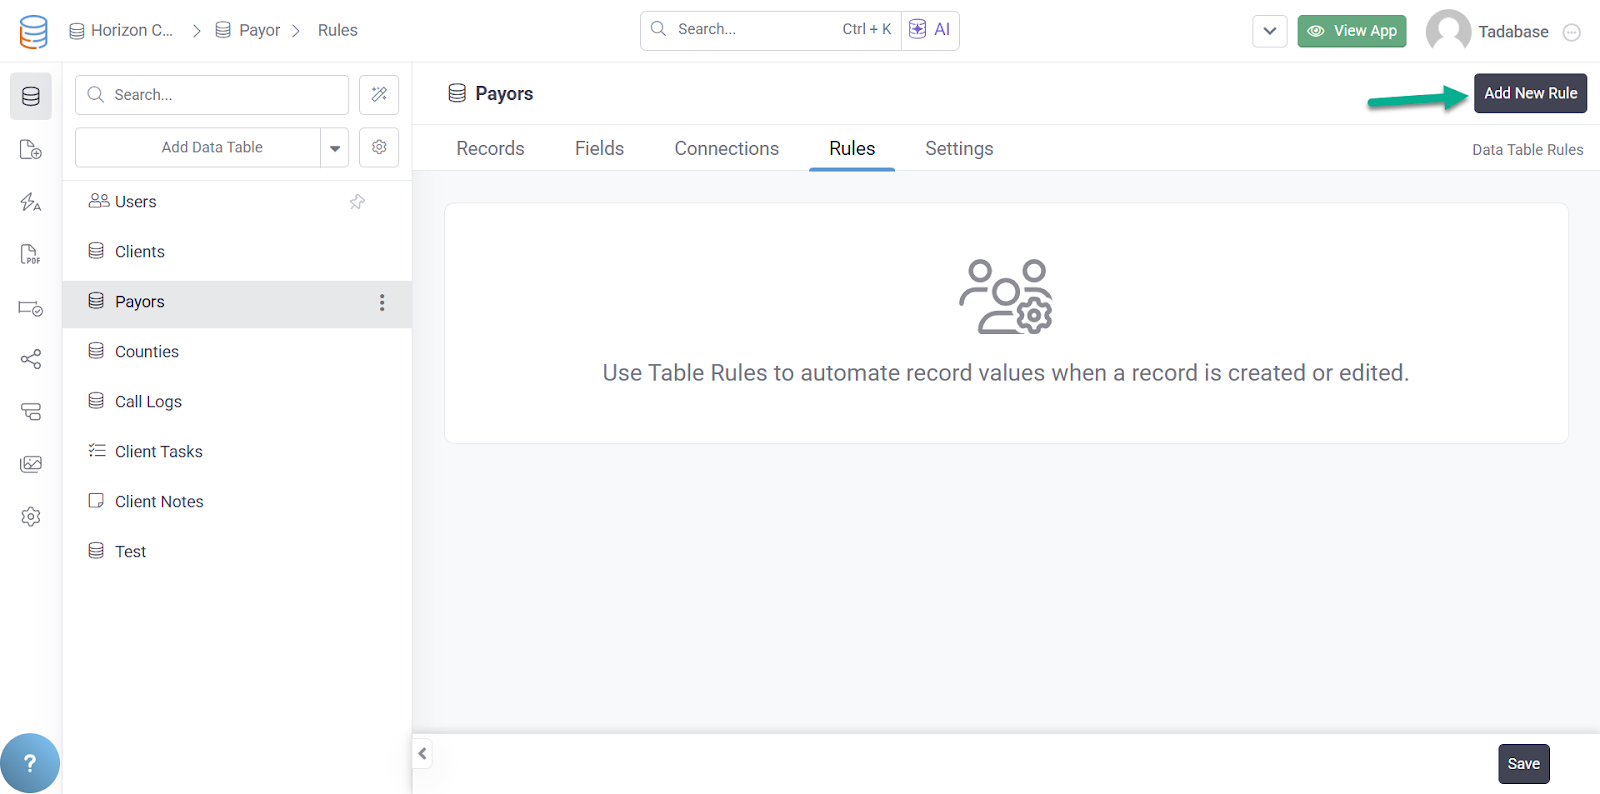Open the Payors table three-dot menu
Screen dimensions: 1600x794
tap(382, 303)
